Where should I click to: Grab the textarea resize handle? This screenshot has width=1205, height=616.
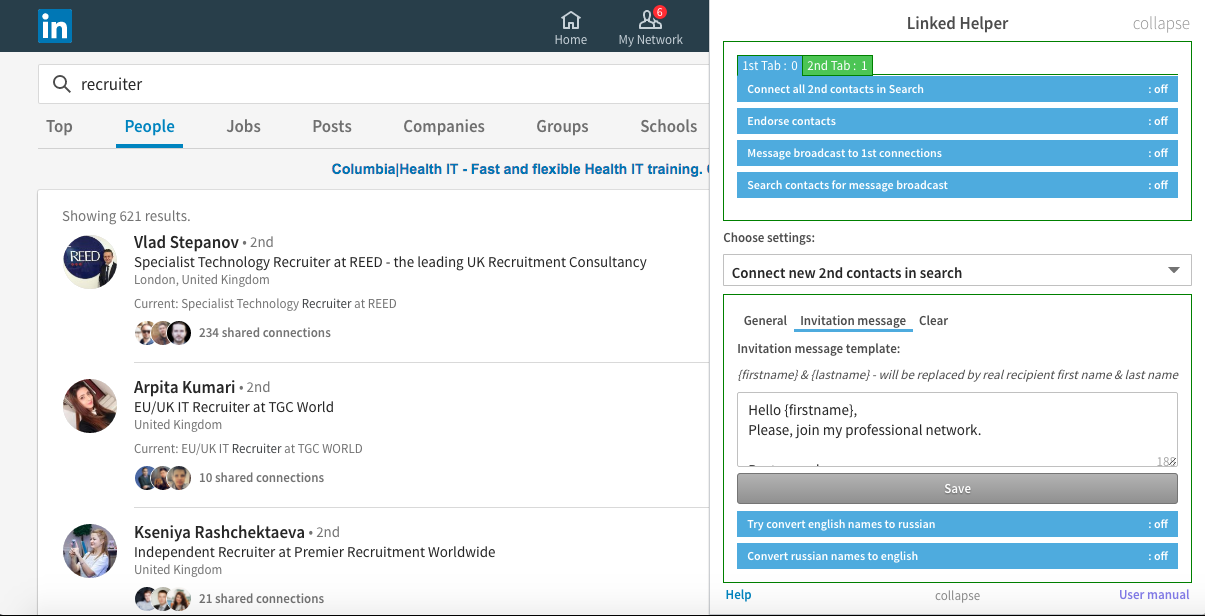[x=1172, y=461]
